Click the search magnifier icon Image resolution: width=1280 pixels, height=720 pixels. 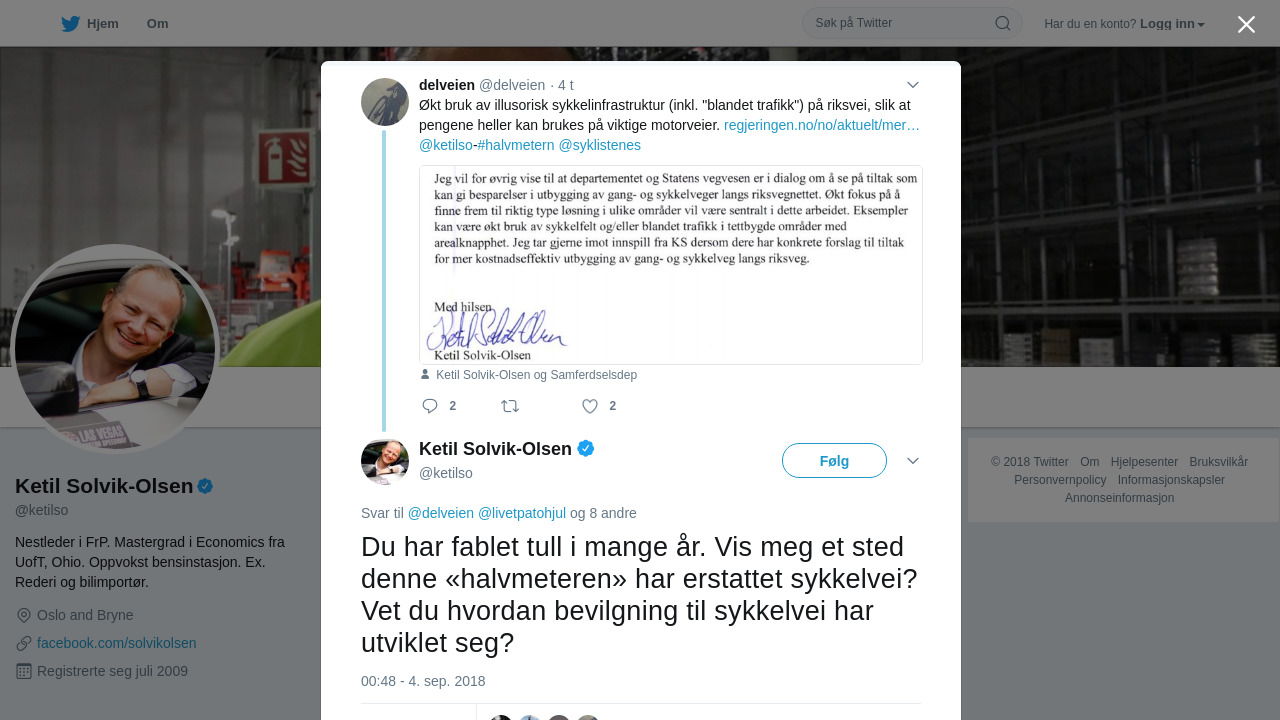[1002, 23]
